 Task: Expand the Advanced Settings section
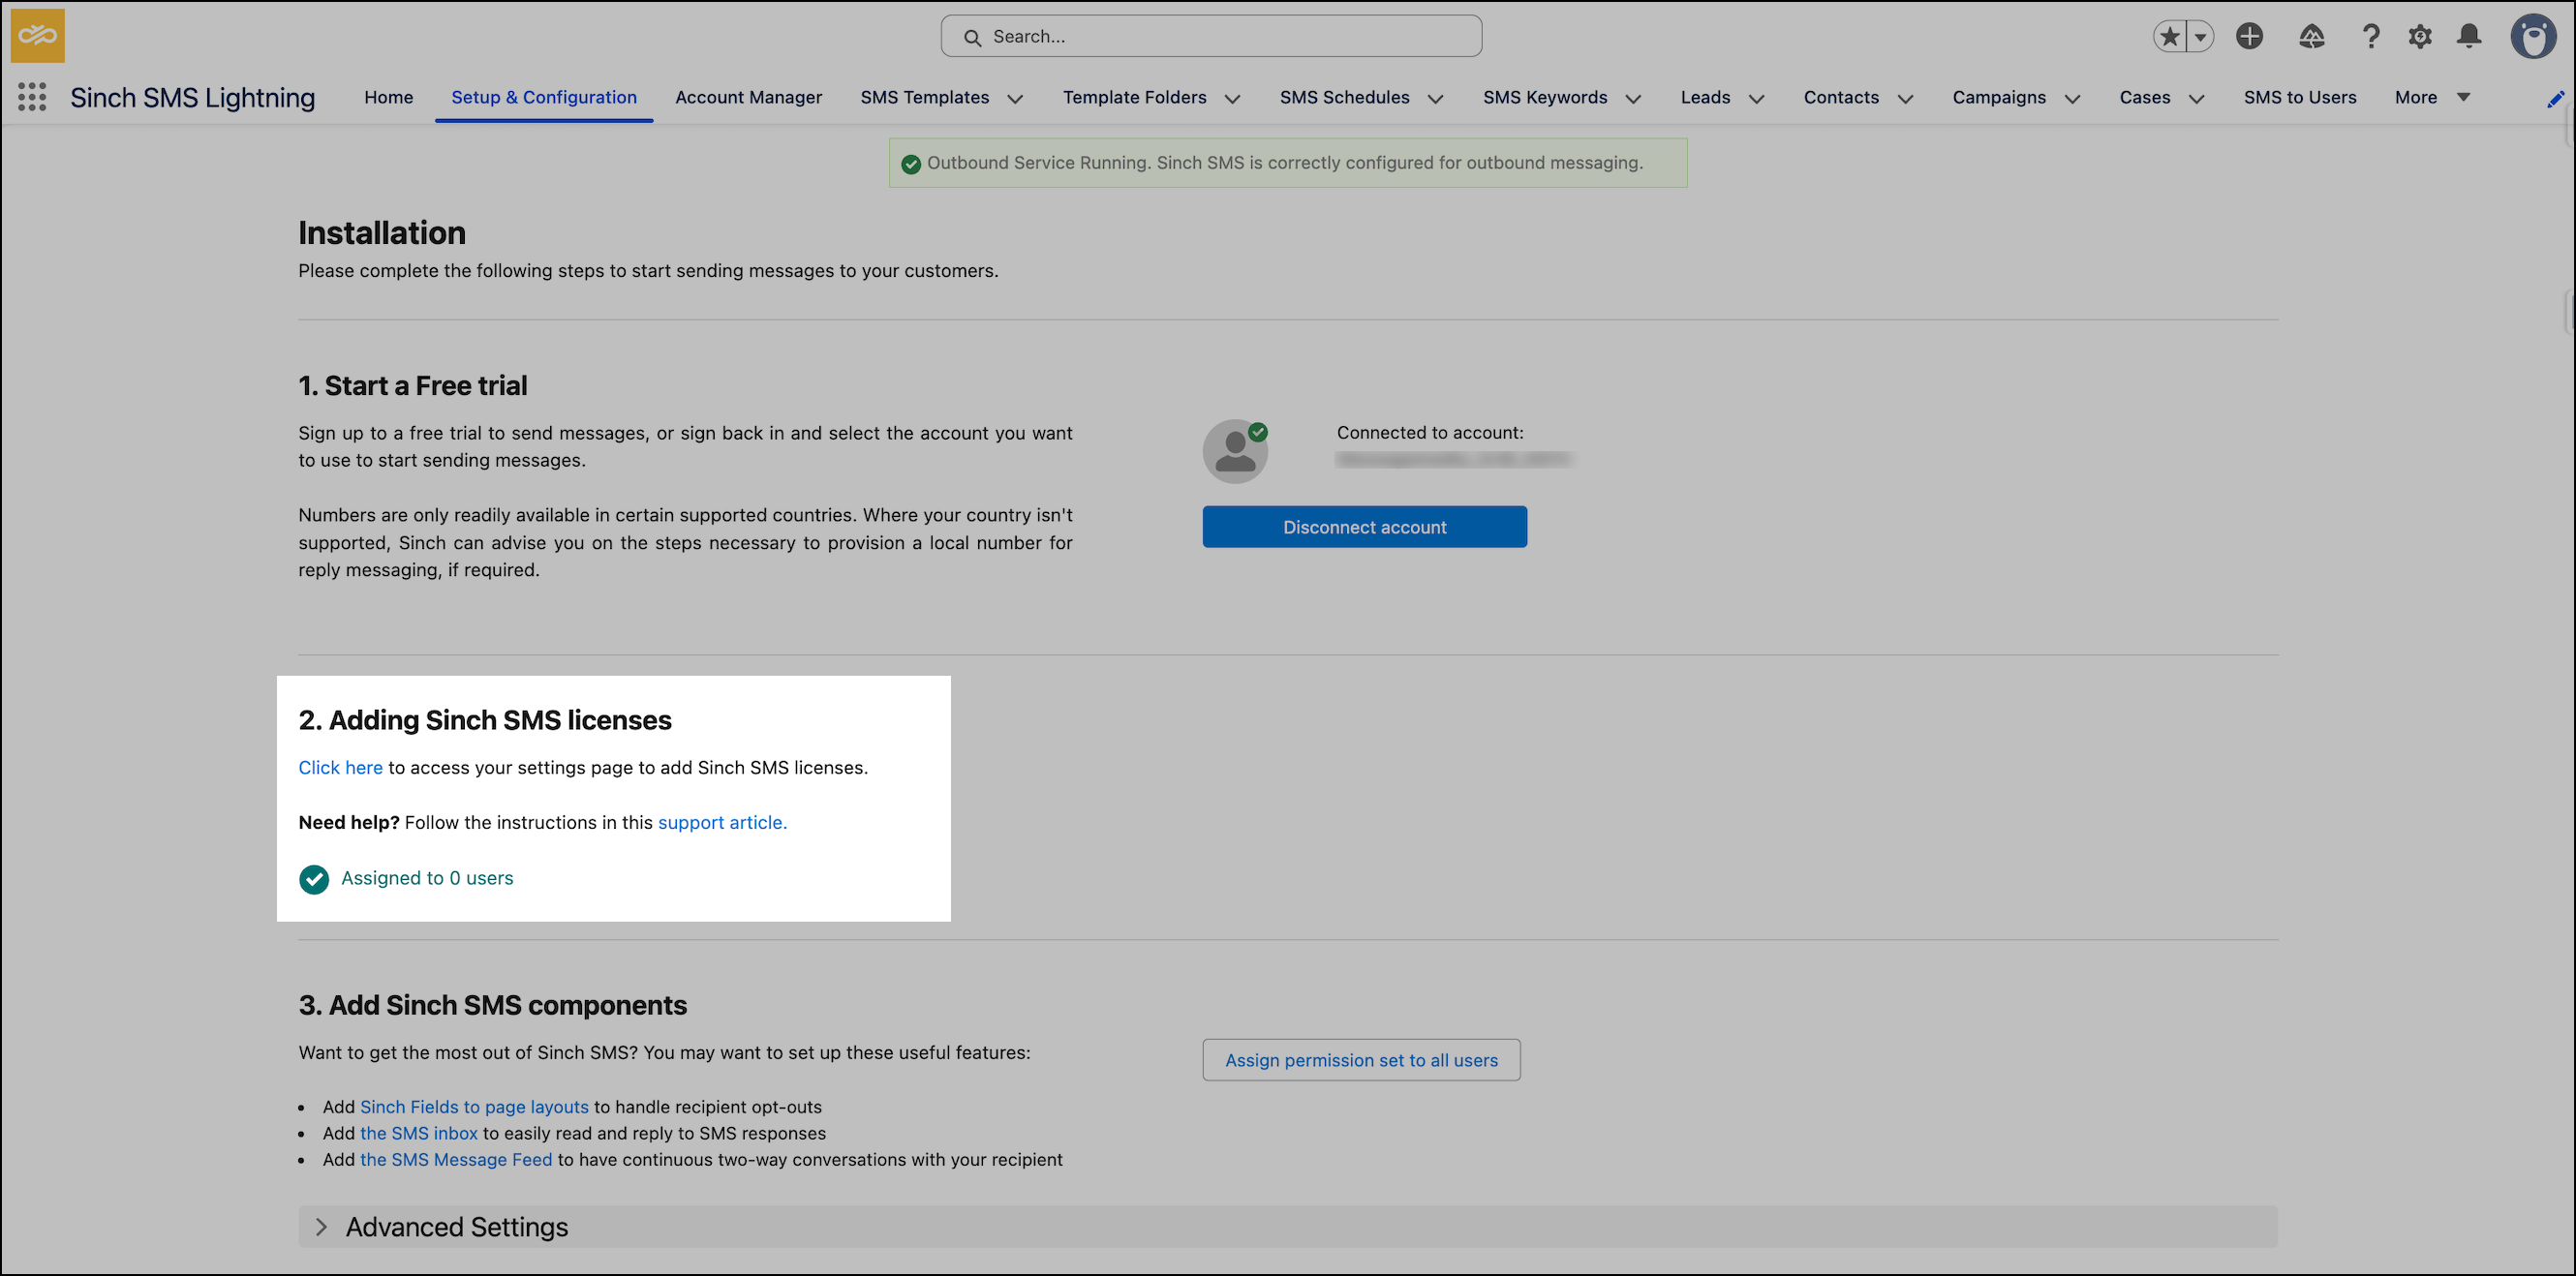pos(1287,1226)
